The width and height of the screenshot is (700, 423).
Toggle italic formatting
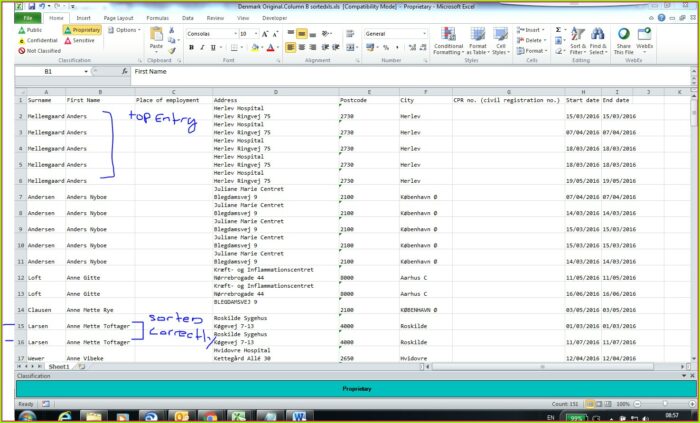[x=202, y=47]
